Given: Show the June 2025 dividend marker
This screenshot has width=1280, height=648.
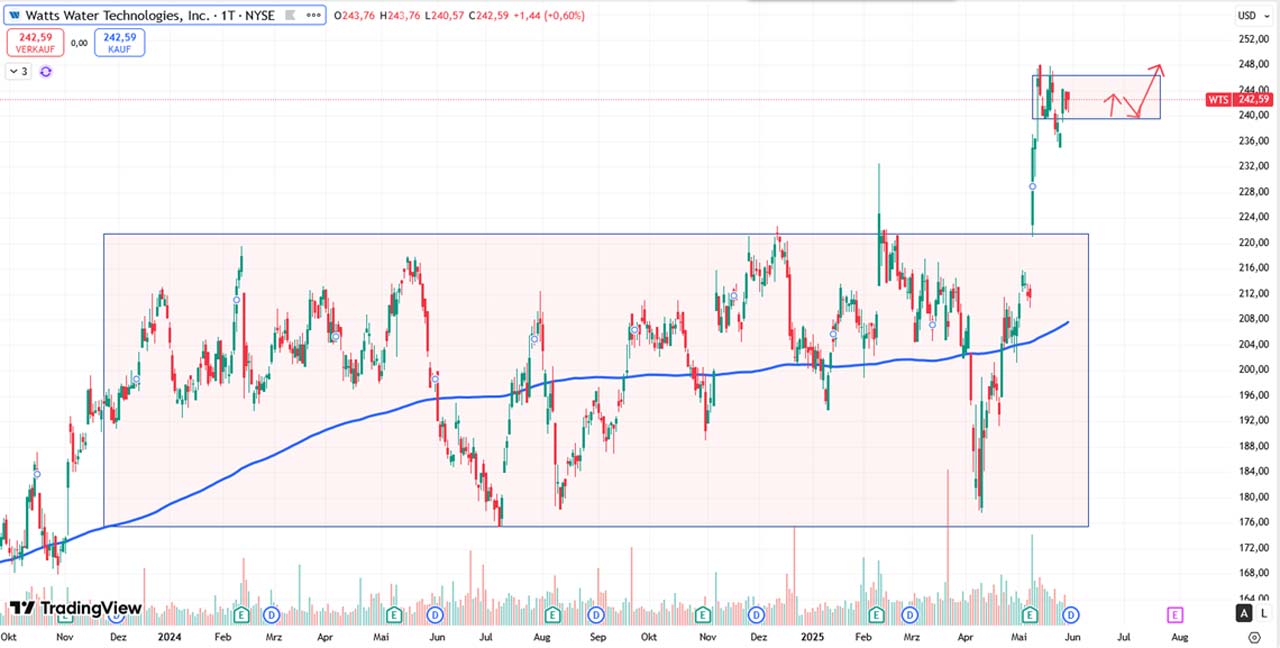Looking at the screenshot, I should (1071, 613).
